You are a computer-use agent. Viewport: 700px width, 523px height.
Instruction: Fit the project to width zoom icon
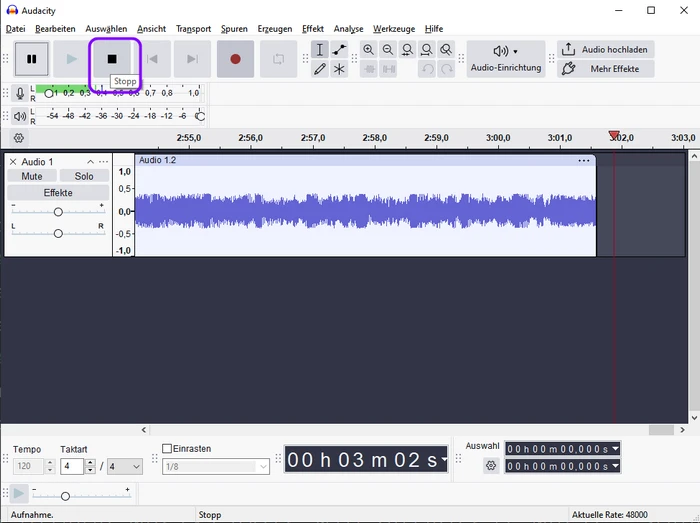coord(427,50)
